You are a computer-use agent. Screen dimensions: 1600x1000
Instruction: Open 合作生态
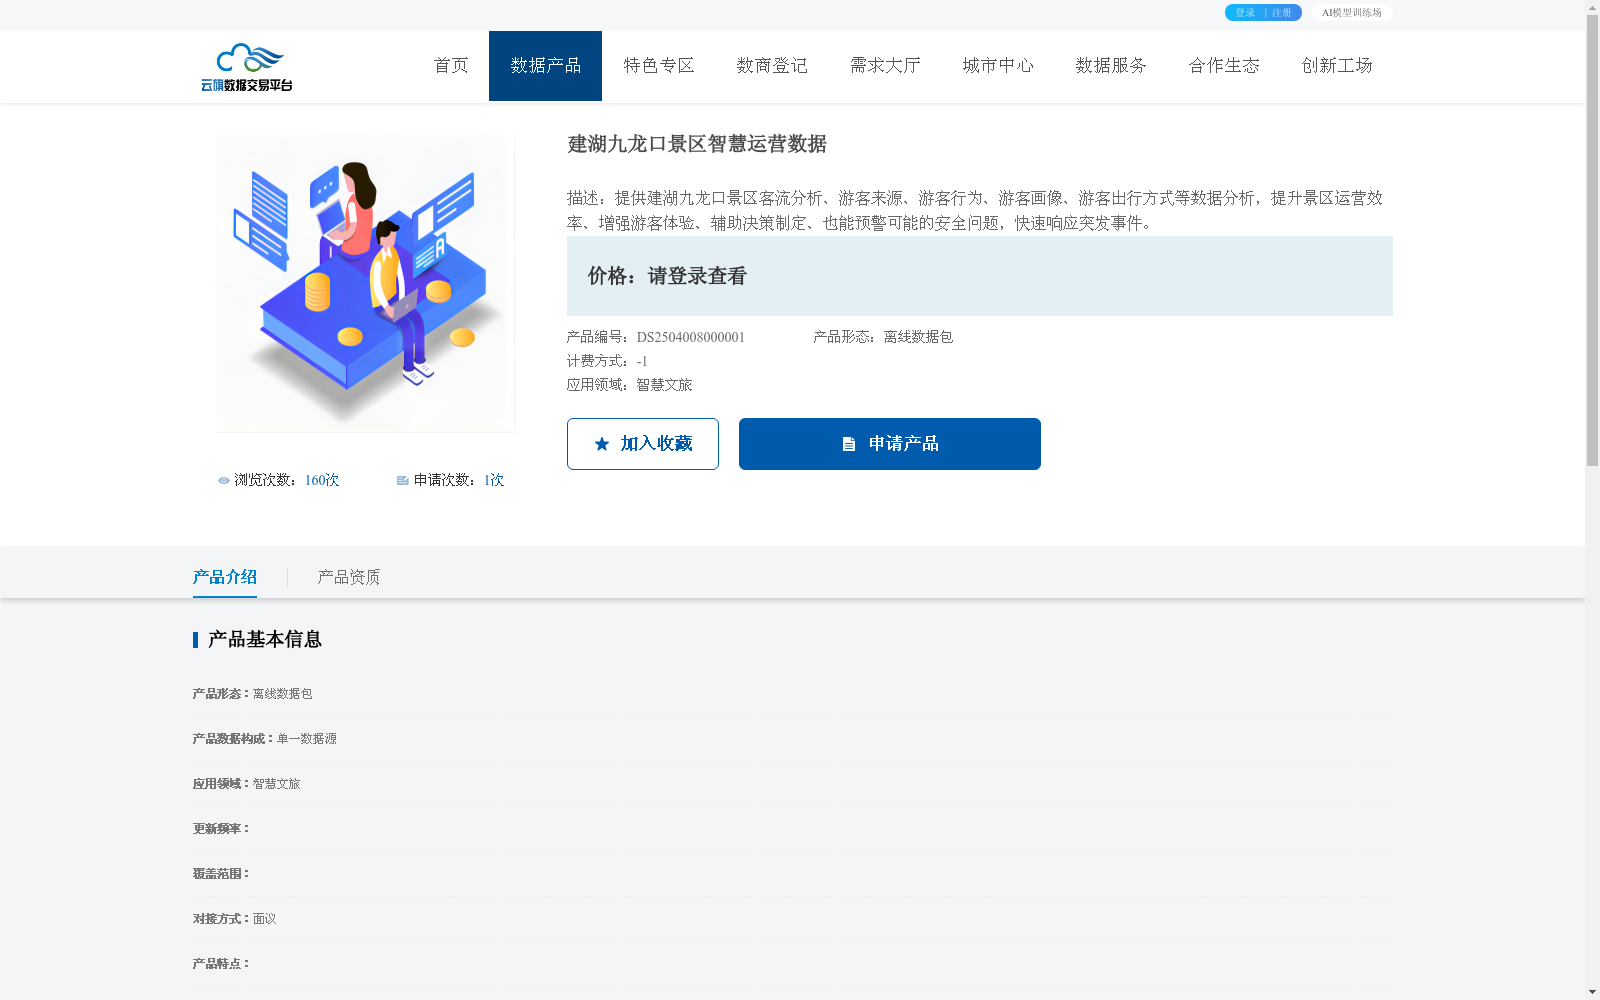click(1224, 65)
